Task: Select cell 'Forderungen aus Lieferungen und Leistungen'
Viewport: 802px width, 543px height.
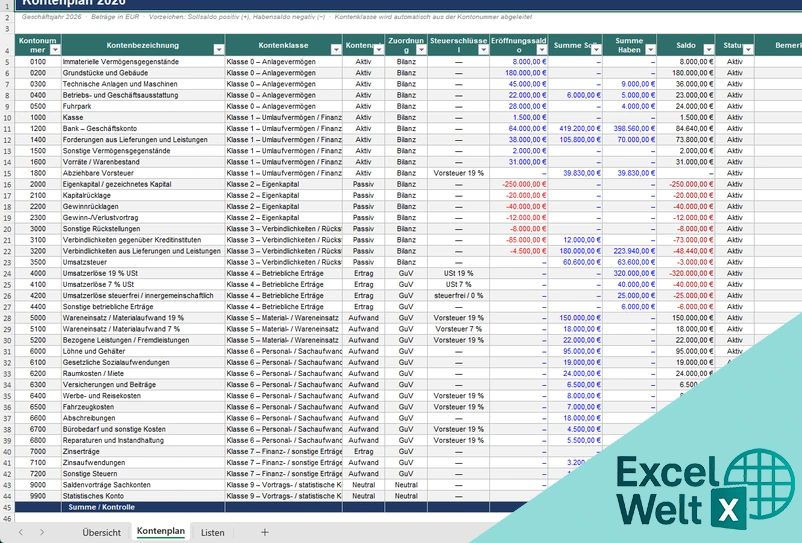Action: pyautogui.click(x=143, y=140)
